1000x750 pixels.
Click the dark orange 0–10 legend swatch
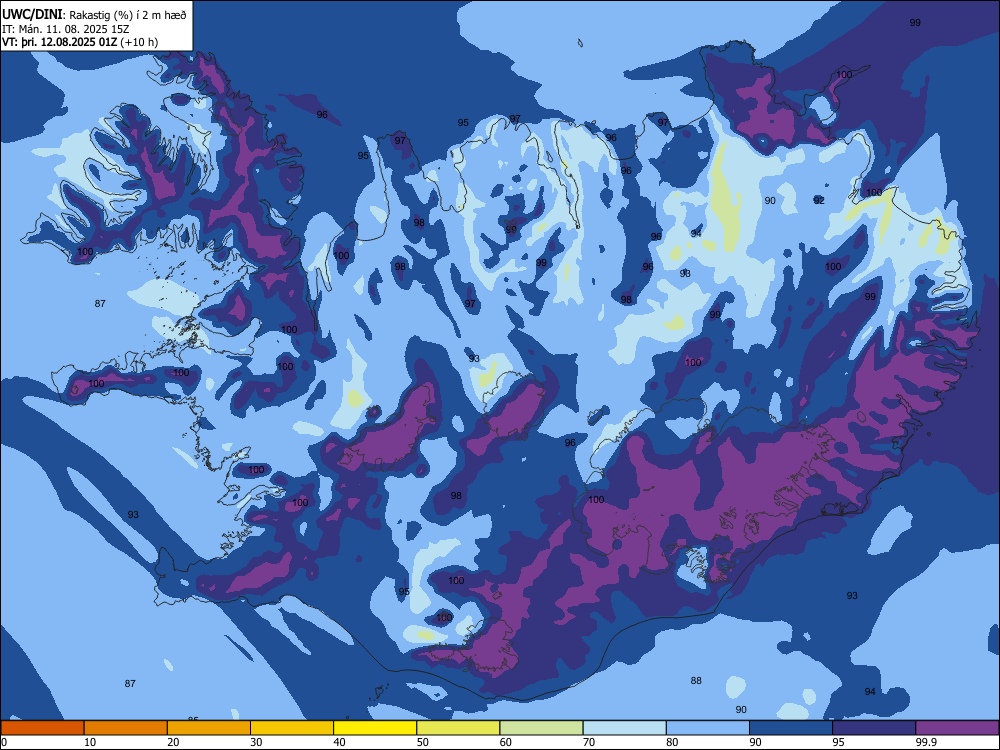tap(42, 728)
